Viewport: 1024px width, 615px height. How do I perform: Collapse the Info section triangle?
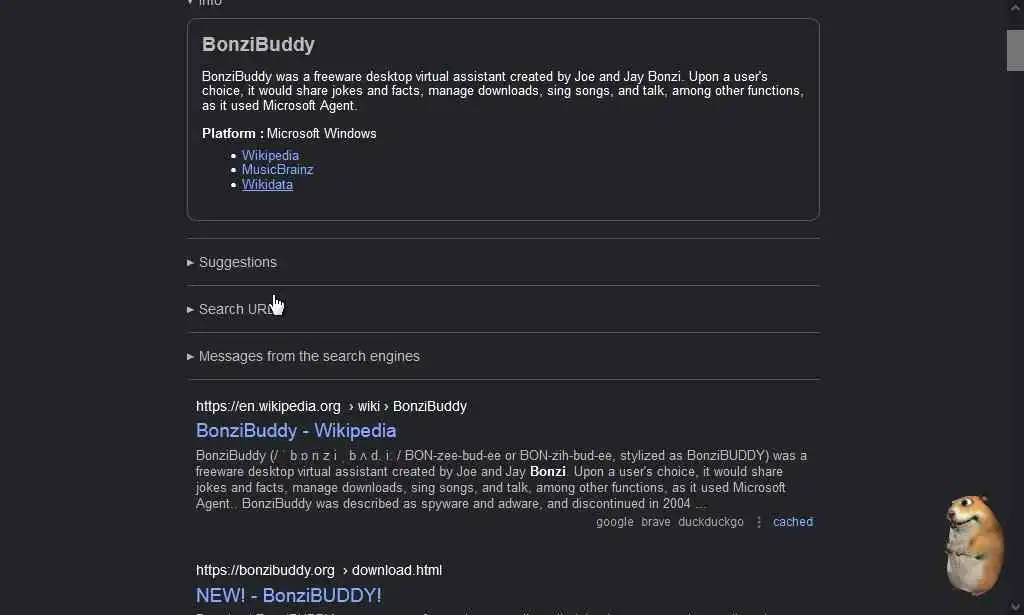coord(190,3)
